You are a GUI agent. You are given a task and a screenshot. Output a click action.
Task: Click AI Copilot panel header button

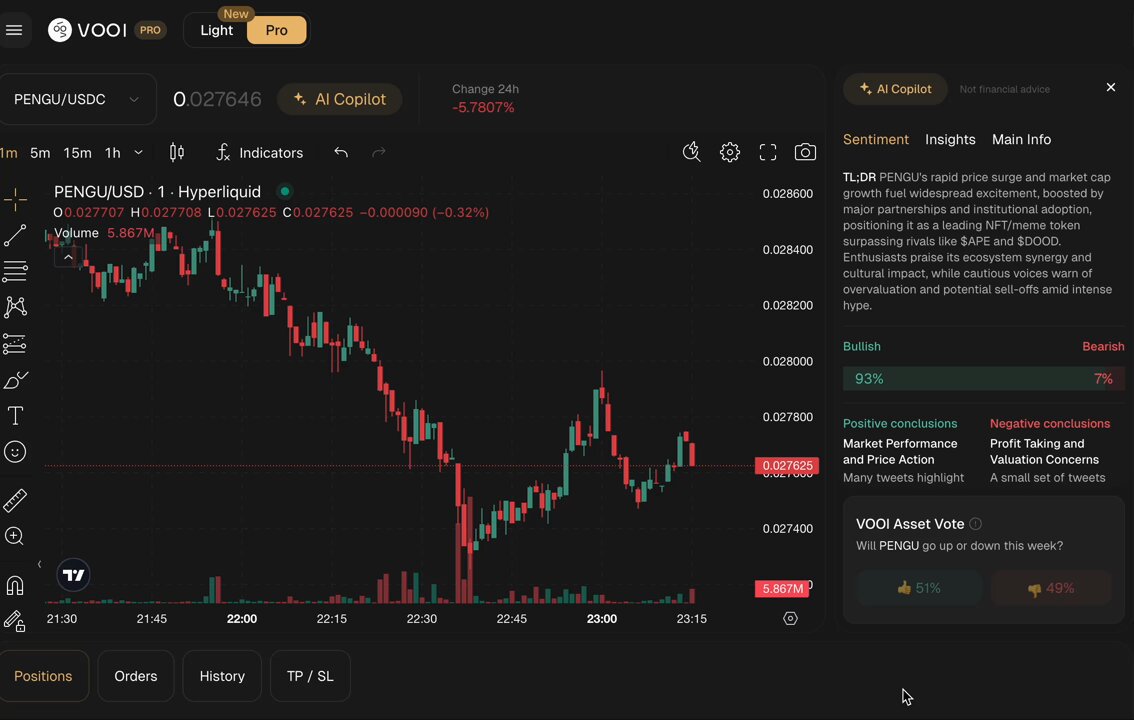895,89
